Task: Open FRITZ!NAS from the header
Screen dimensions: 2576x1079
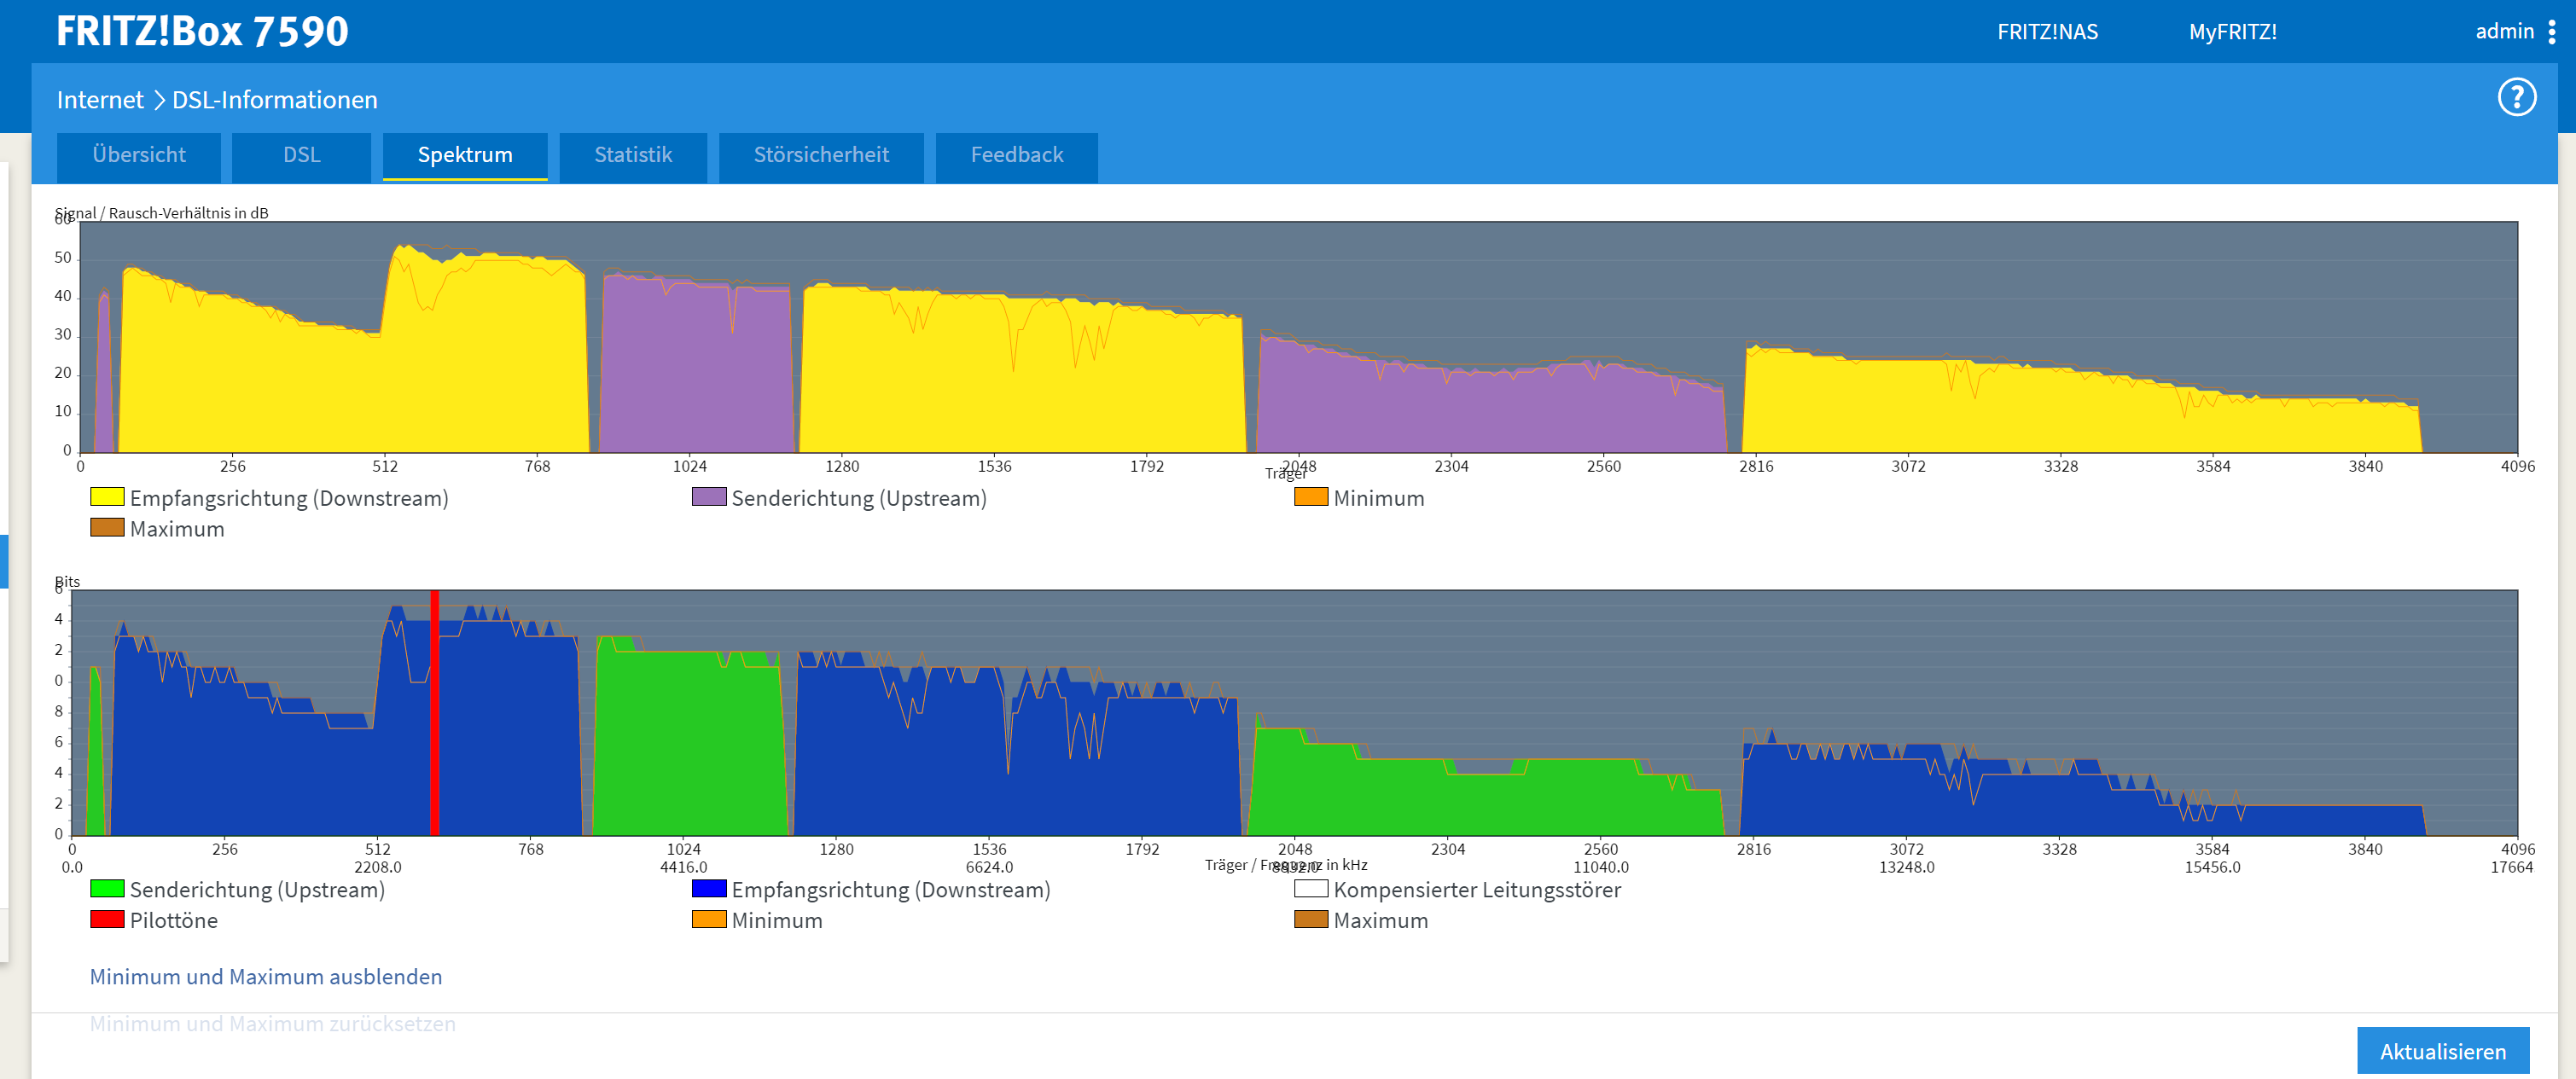Action: 2047,32
